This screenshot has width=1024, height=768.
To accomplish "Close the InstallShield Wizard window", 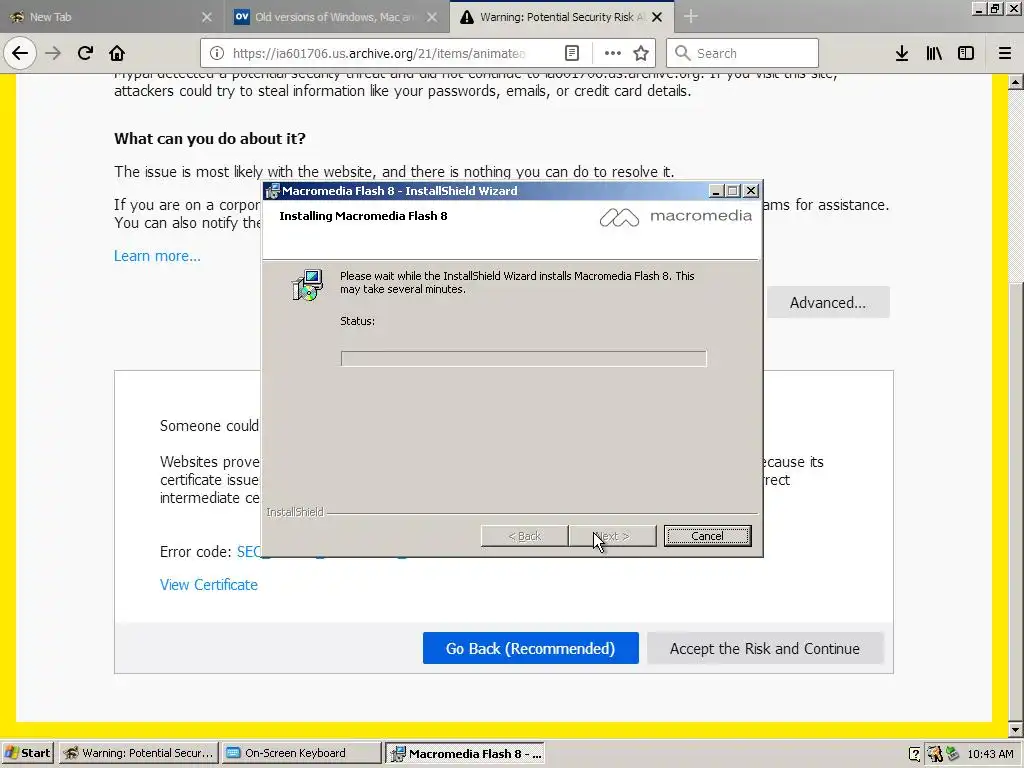I will (x=751, y=191).
